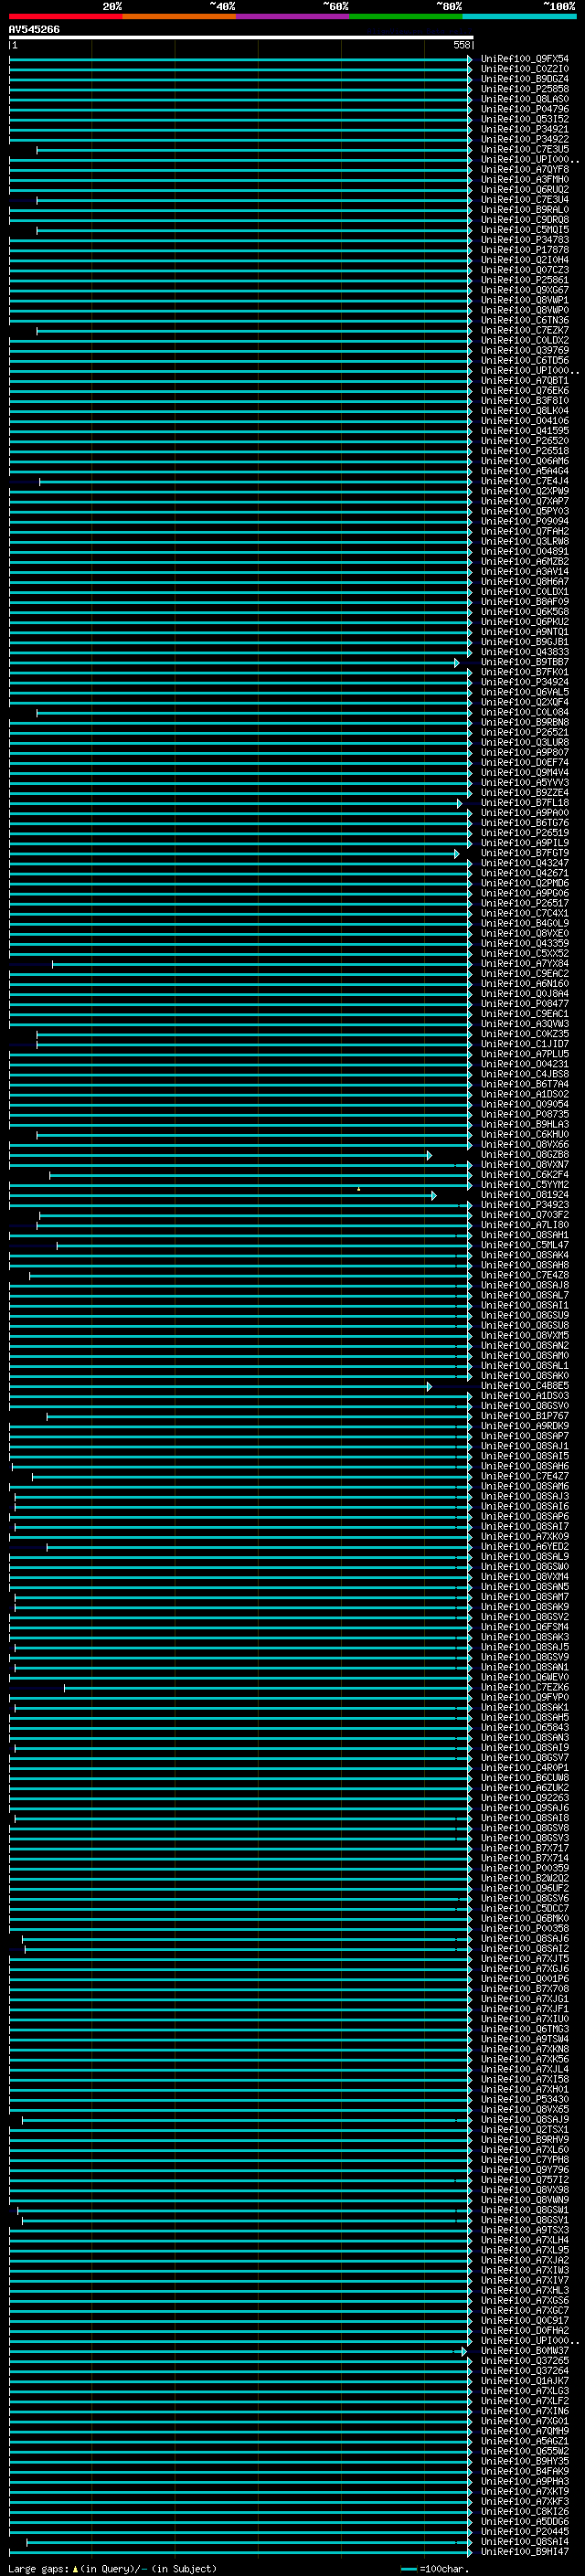Select label UniRef100_P08477
The height and width of the screenshot is (2576, 585).
click(525, 1004)
